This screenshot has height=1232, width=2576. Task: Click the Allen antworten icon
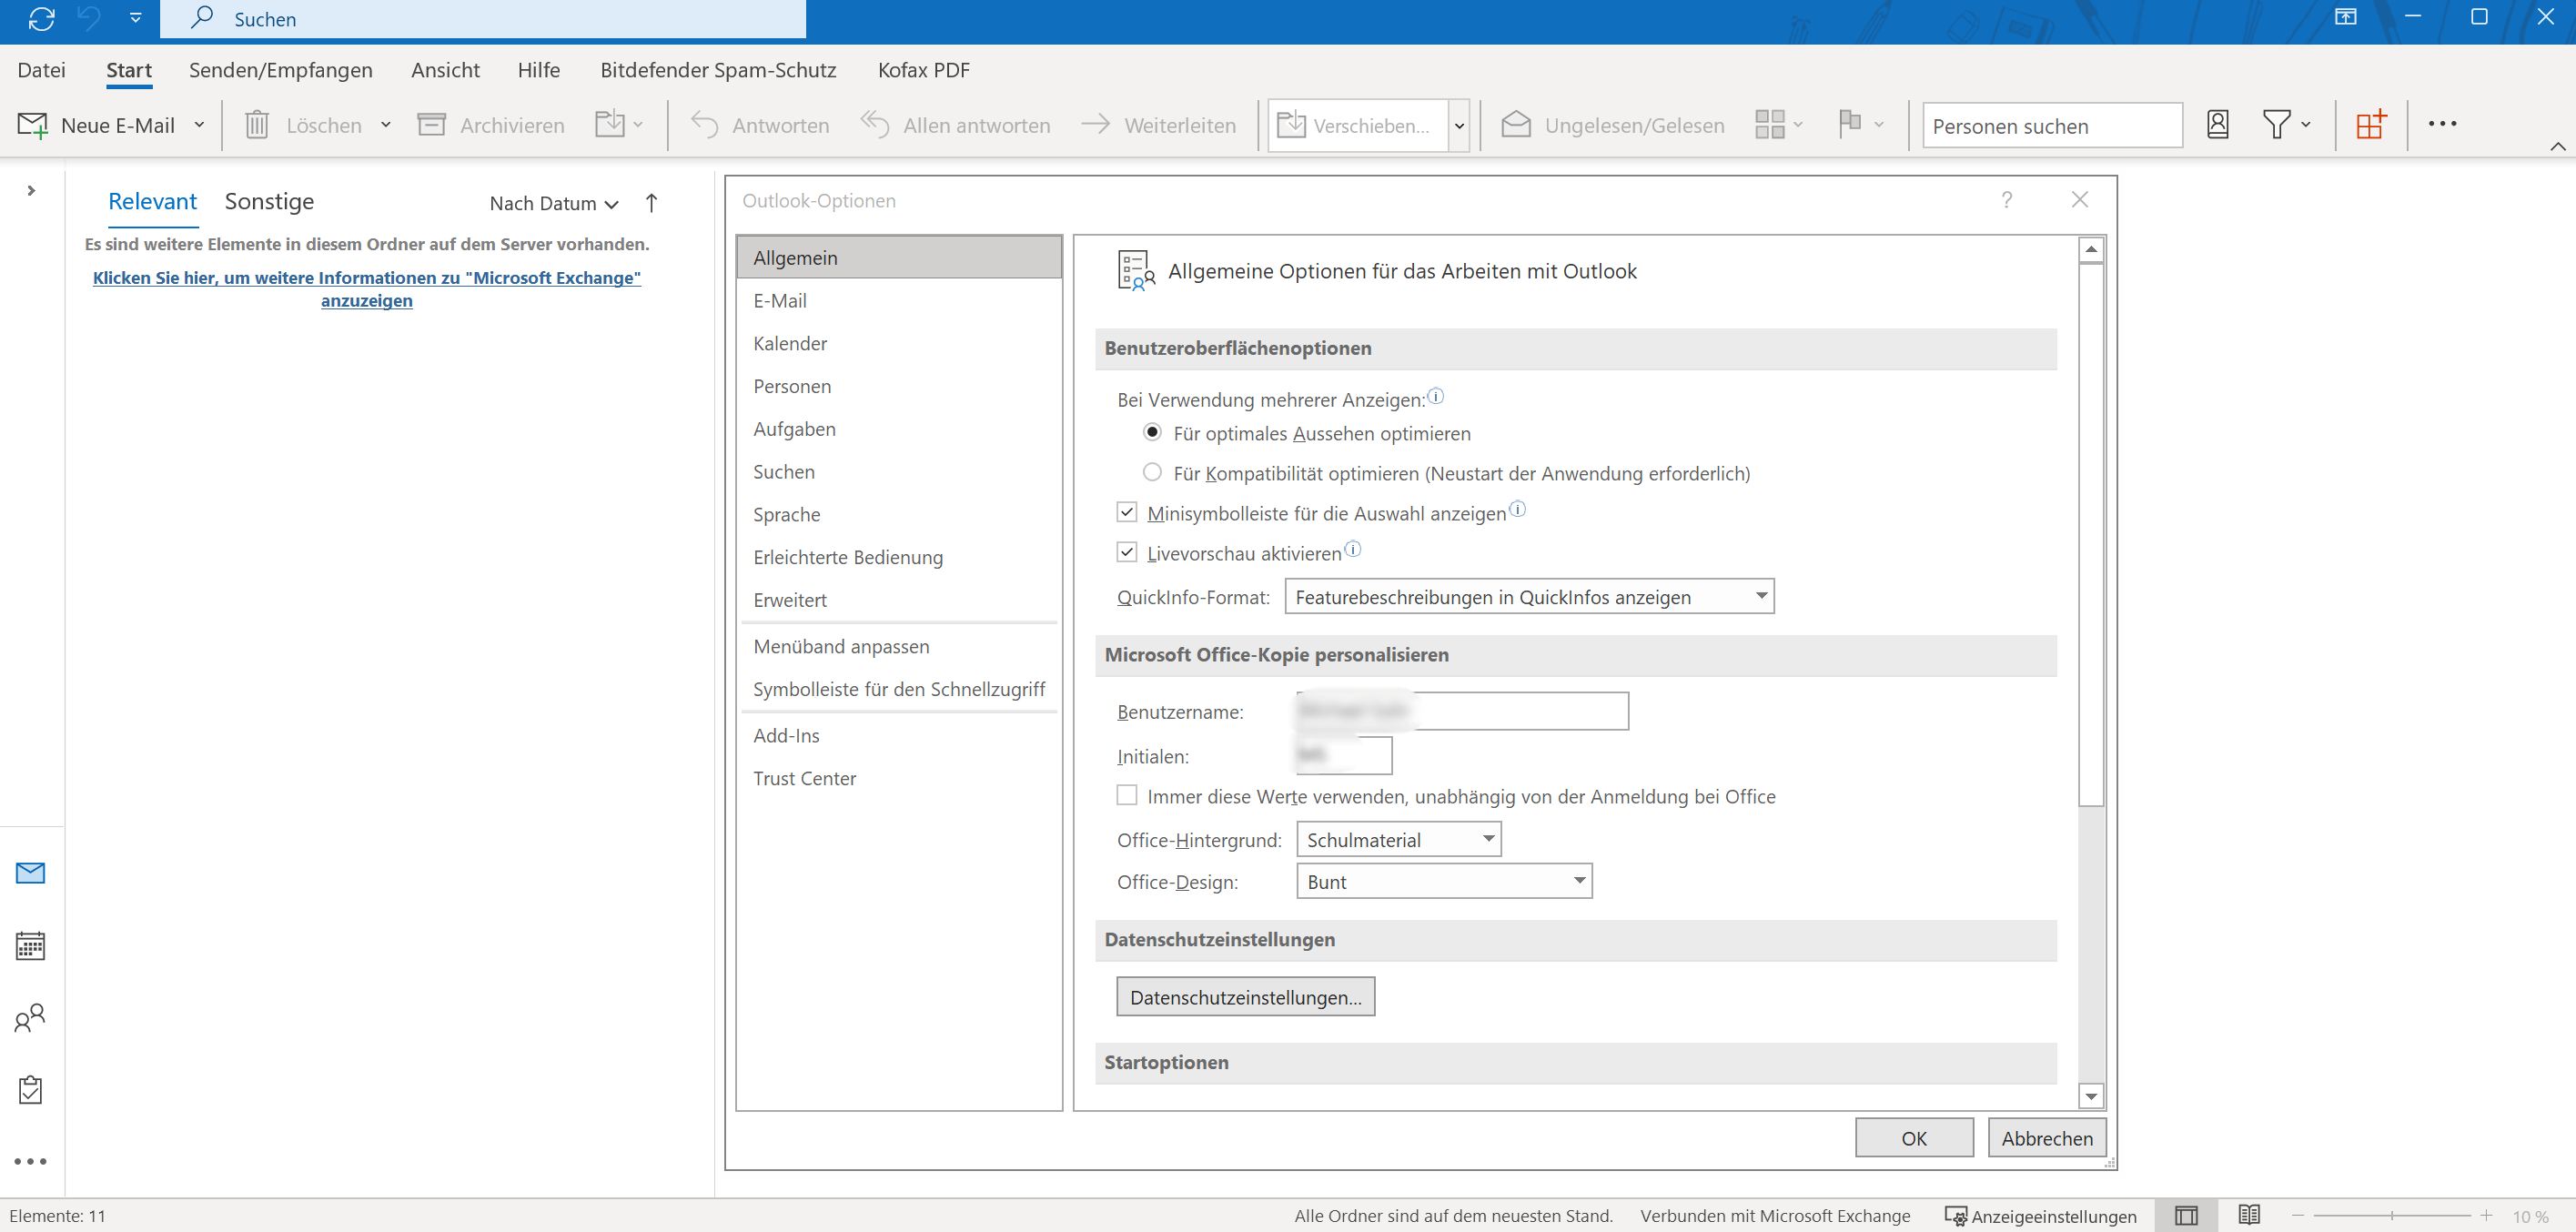point(875,125)
